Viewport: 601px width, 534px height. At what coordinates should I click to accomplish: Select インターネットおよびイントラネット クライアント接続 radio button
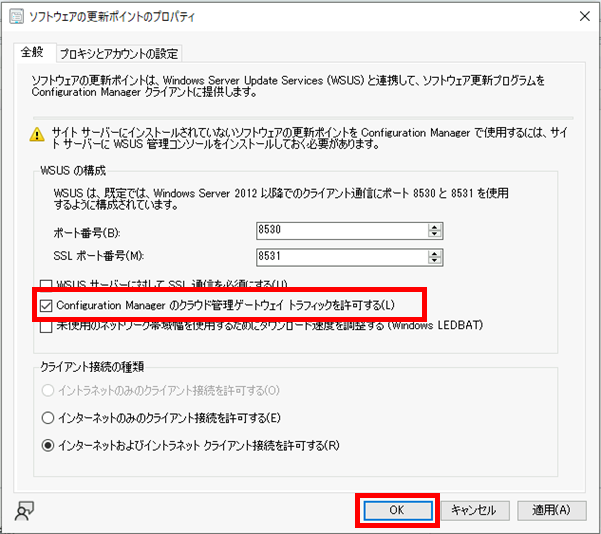click(48, 445)
